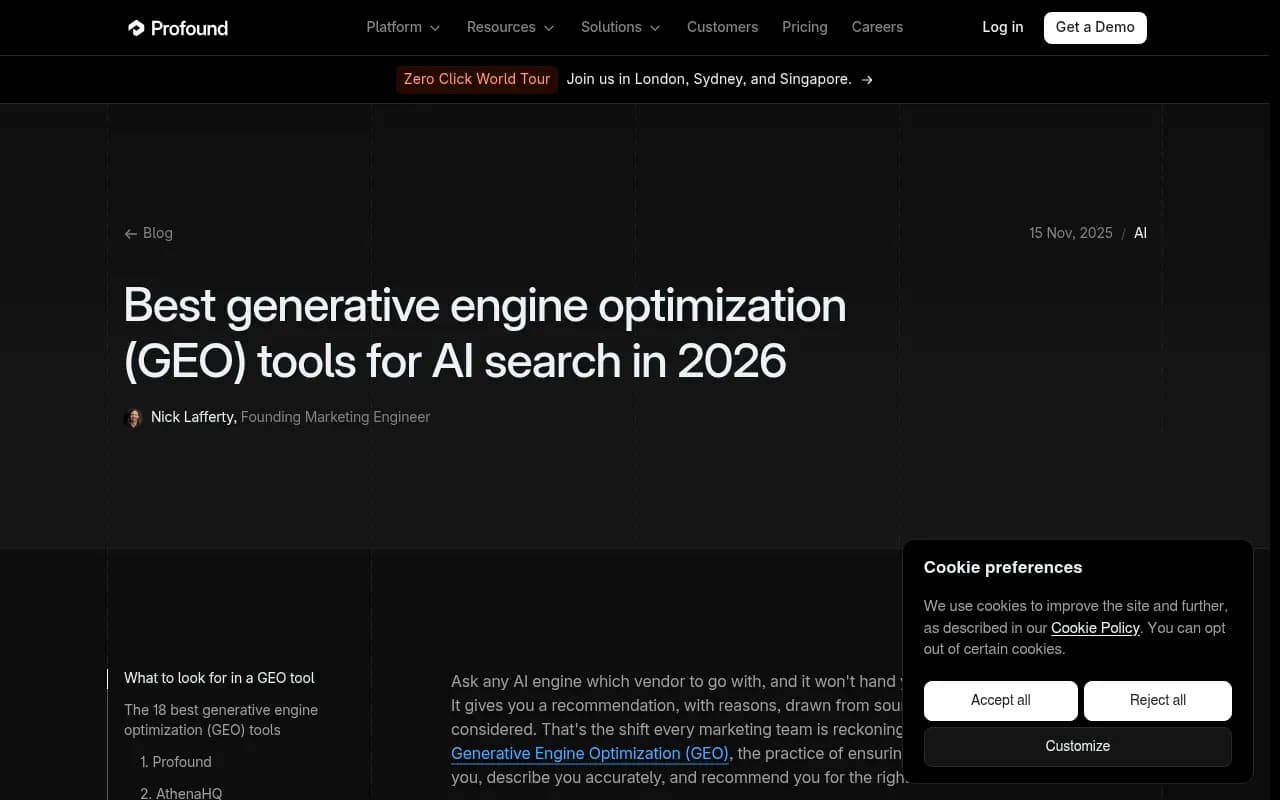Click Nick Lafferty's avatar photo
Viewport: 1280px width, 800px height.
coord(133,418)
